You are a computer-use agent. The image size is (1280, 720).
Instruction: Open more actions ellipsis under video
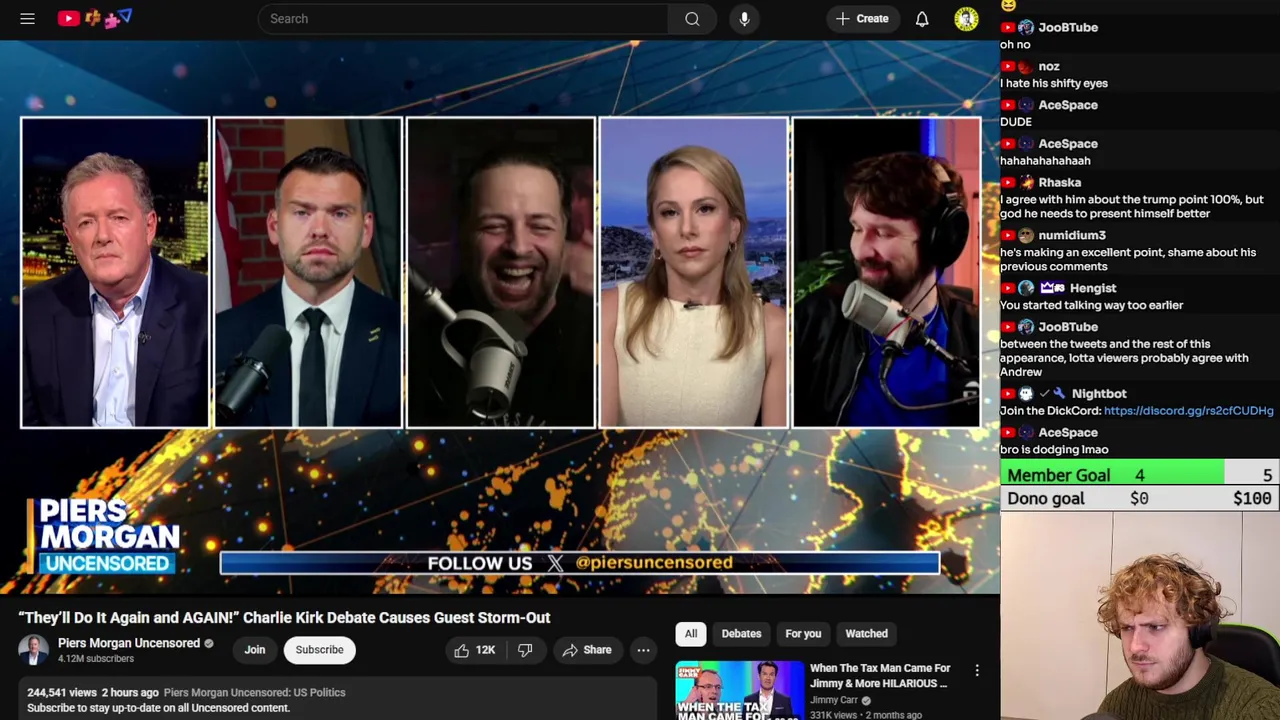point(643,650)
